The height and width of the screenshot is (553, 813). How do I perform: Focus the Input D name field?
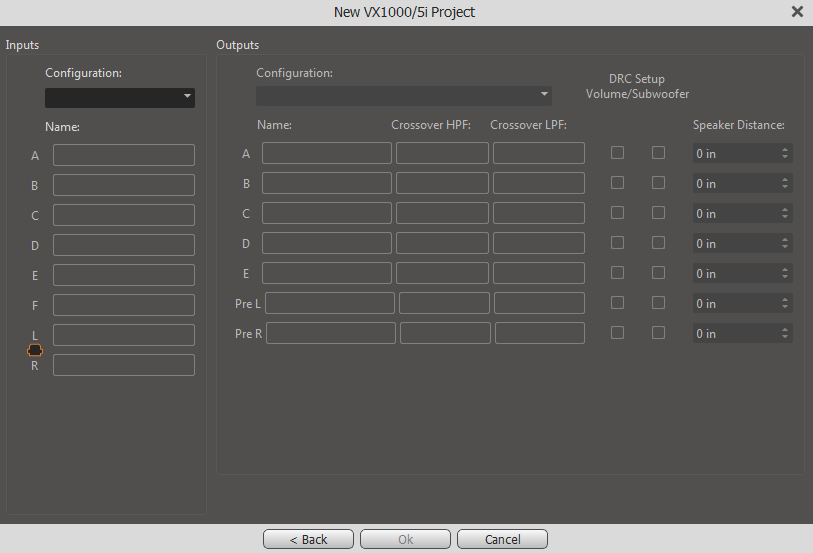pos(124,245)
